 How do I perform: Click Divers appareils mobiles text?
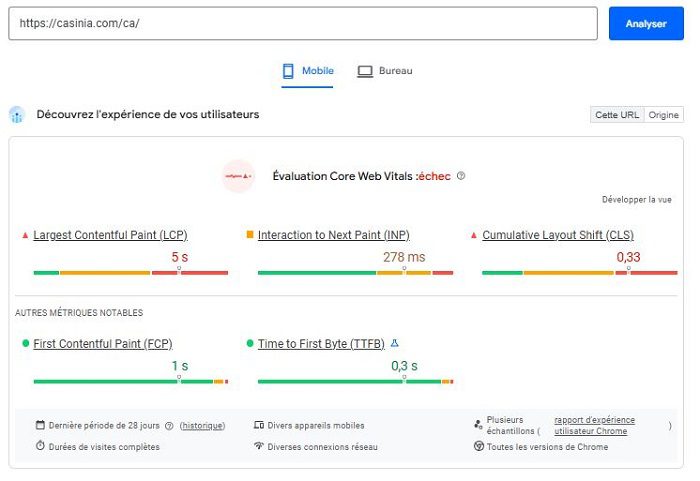316,426
